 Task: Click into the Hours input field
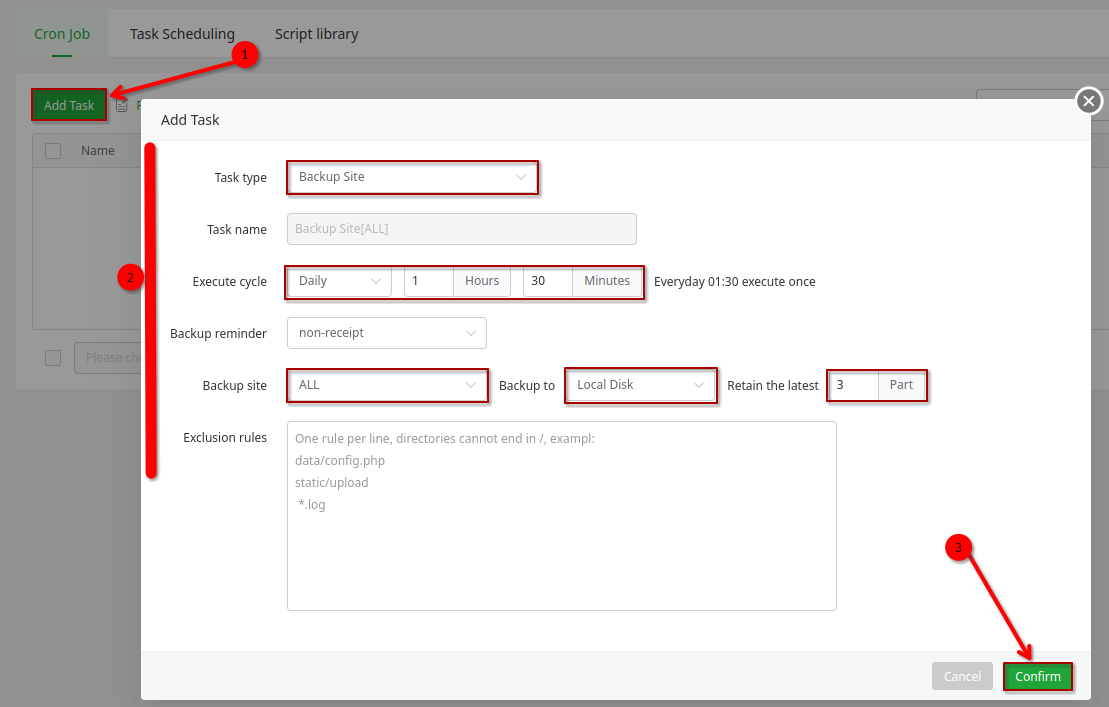pyautogui.click(x=429, y=282)
